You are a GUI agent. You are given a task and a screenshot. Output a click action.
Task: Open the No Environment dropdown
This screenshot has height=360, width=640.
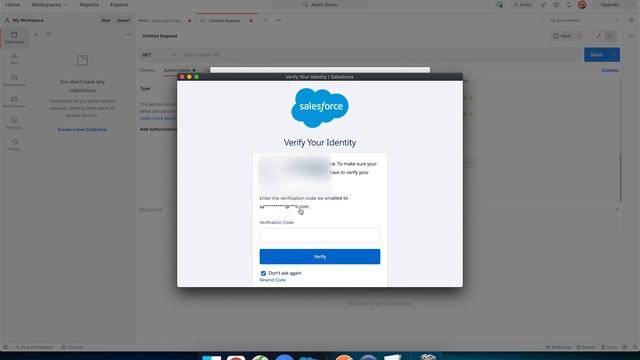(584, 20)
